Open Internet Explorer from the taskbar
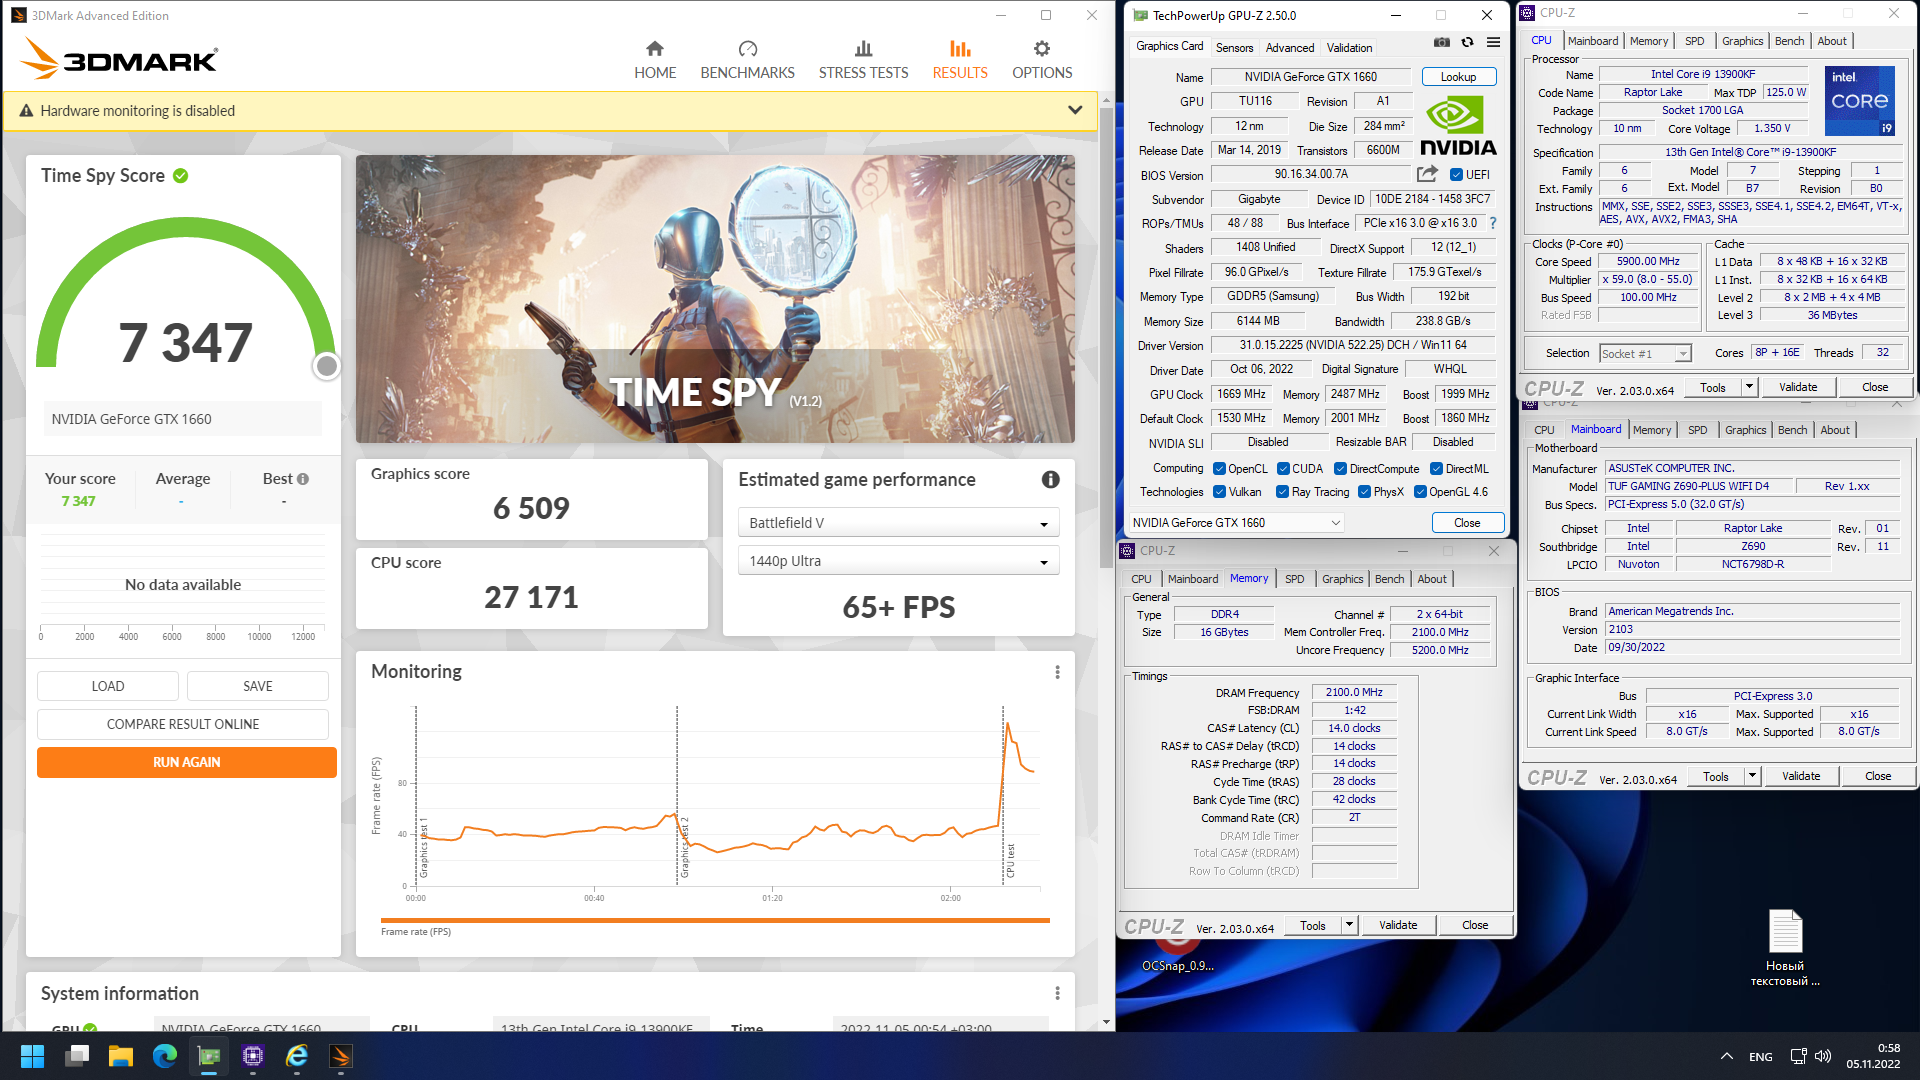The image size is (1920, 1080). (x=297, y=1056)
